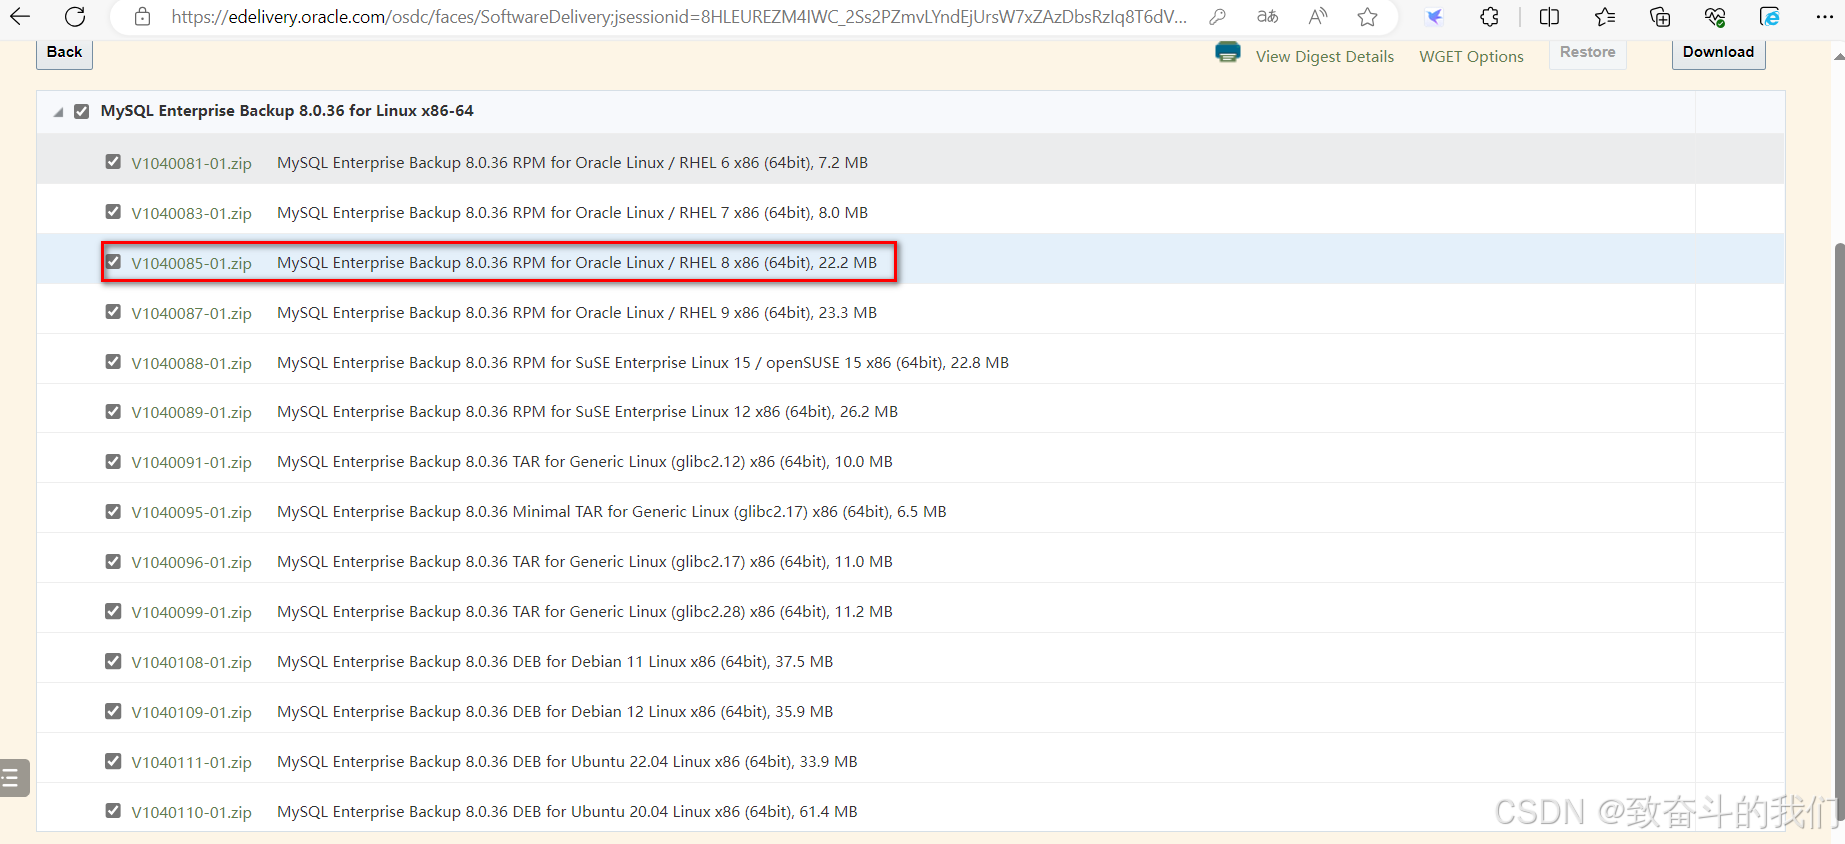Uncheck the V1040108-01.zip checkbox

pos(113,661)
